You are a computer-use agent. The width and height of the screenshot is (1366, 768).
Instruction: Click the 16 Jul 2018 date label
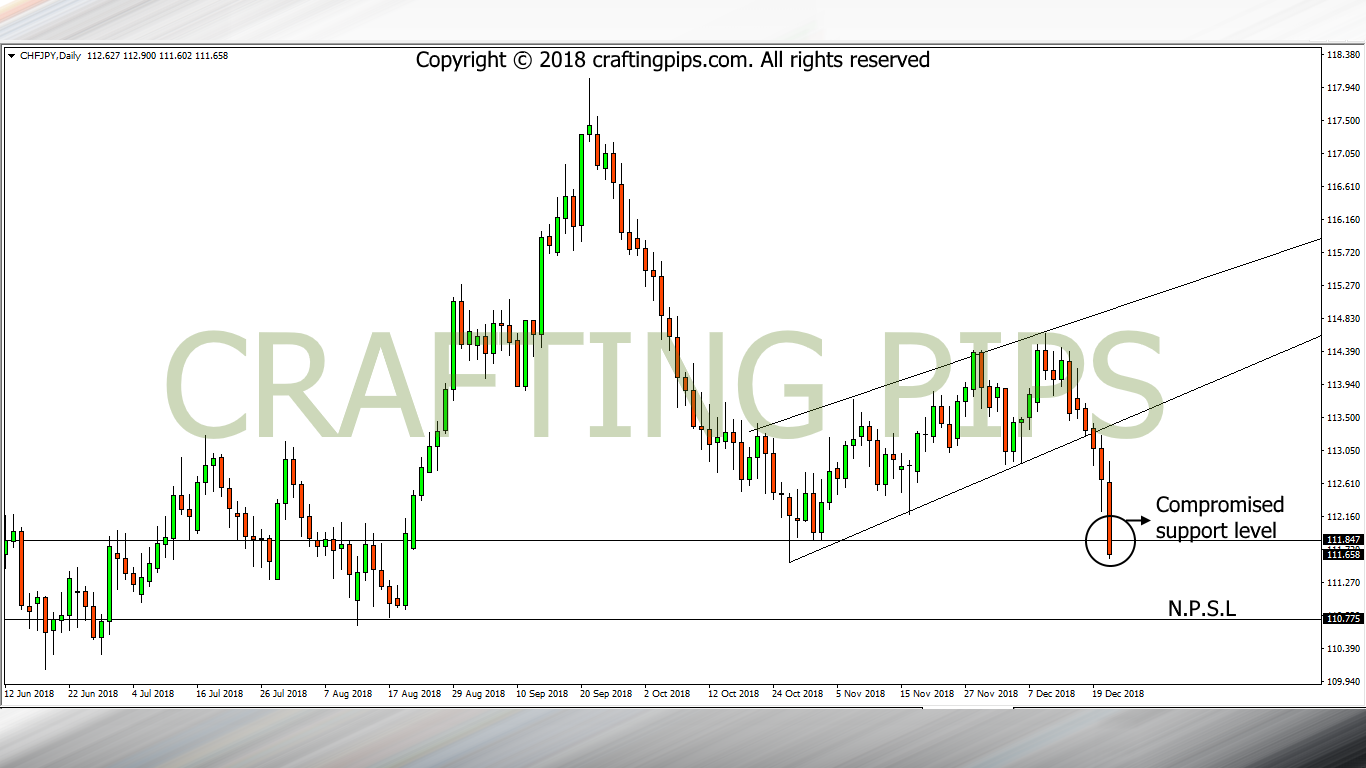click(x=220, y=693)
